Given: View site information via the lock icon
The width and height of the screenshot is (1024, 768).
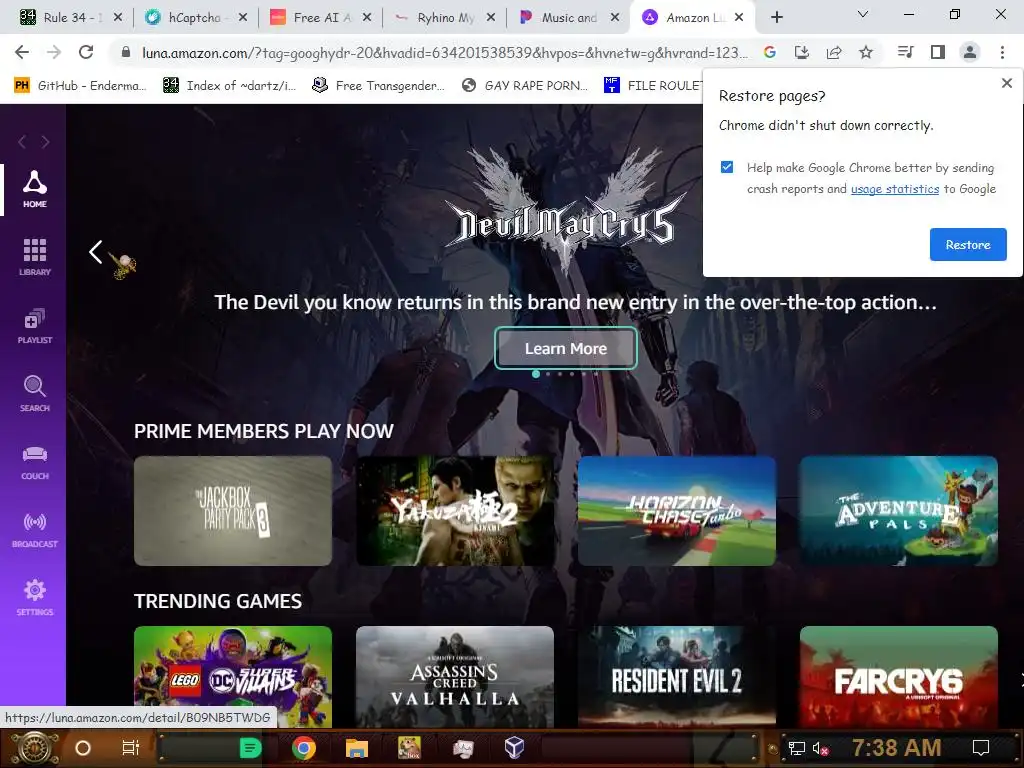Looking at the screenshot, I should pos(125,52).
